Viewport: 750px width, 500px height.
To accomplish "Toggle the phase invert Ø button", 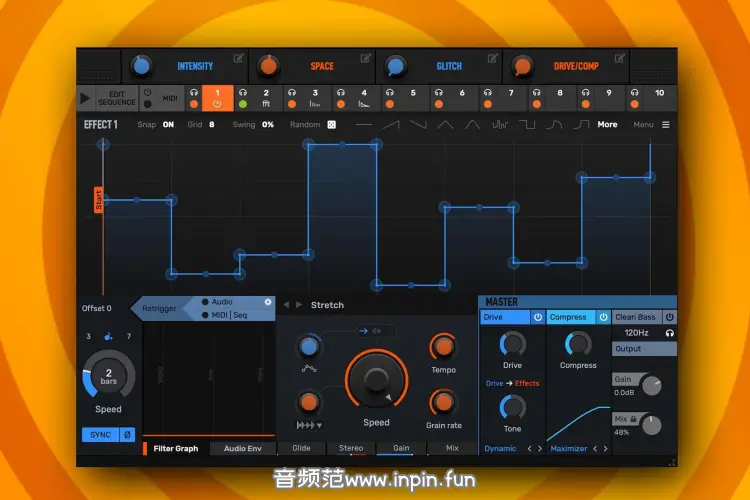I will pos(127,434).
